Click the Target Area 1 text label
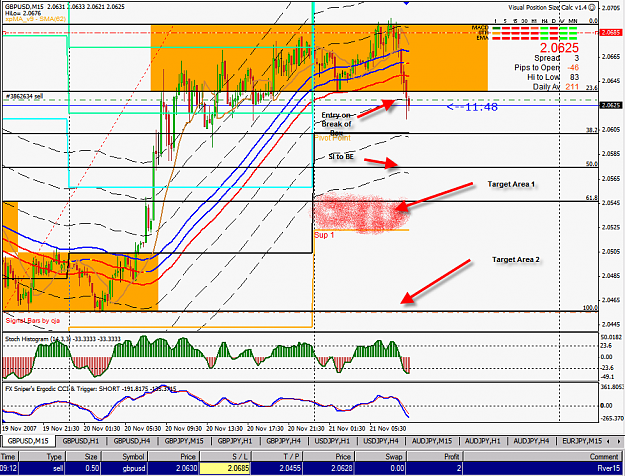Image resolution: width=625 pixels, height=476 pixels. [511, 184]
